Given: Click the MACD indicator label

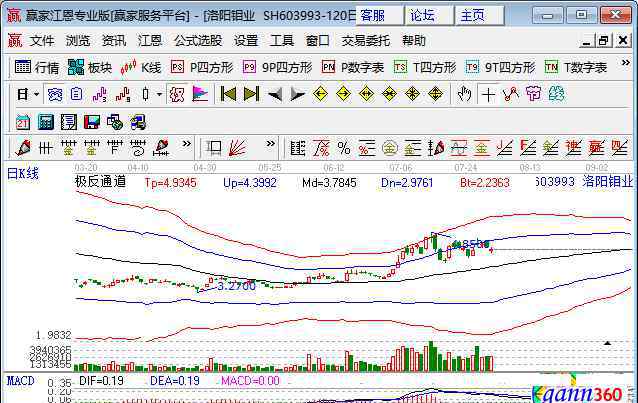Looking at the screenshot, I should pos(21,381).
